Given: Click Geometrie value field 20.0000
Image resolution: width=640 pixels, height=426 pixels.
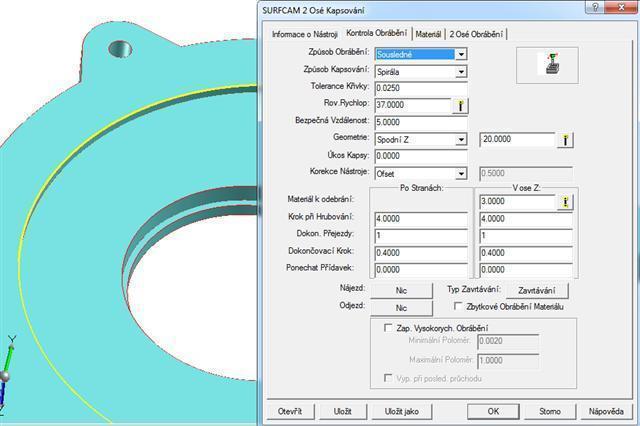Looking at the screenshot, I should point(518,140).
